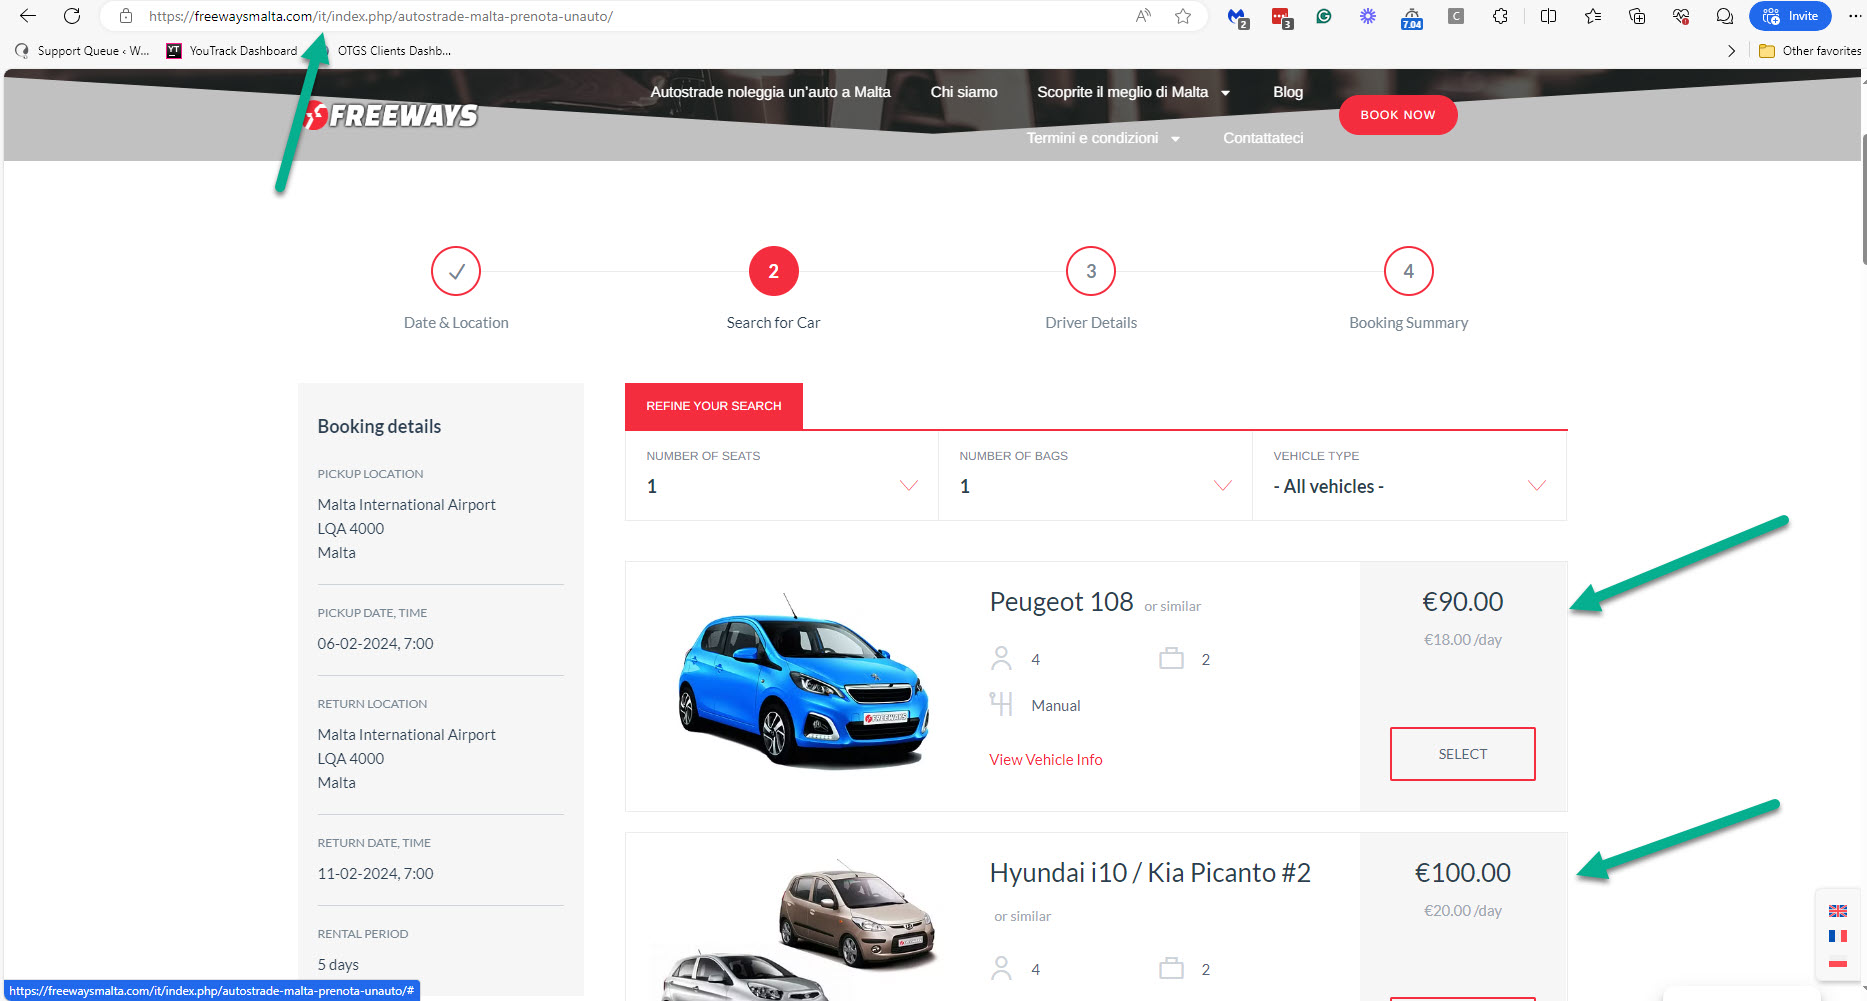This screenshot has height=1001, width=1867.
Task: Click the return date 11-02-2024, 7:00
Action: 375,874
